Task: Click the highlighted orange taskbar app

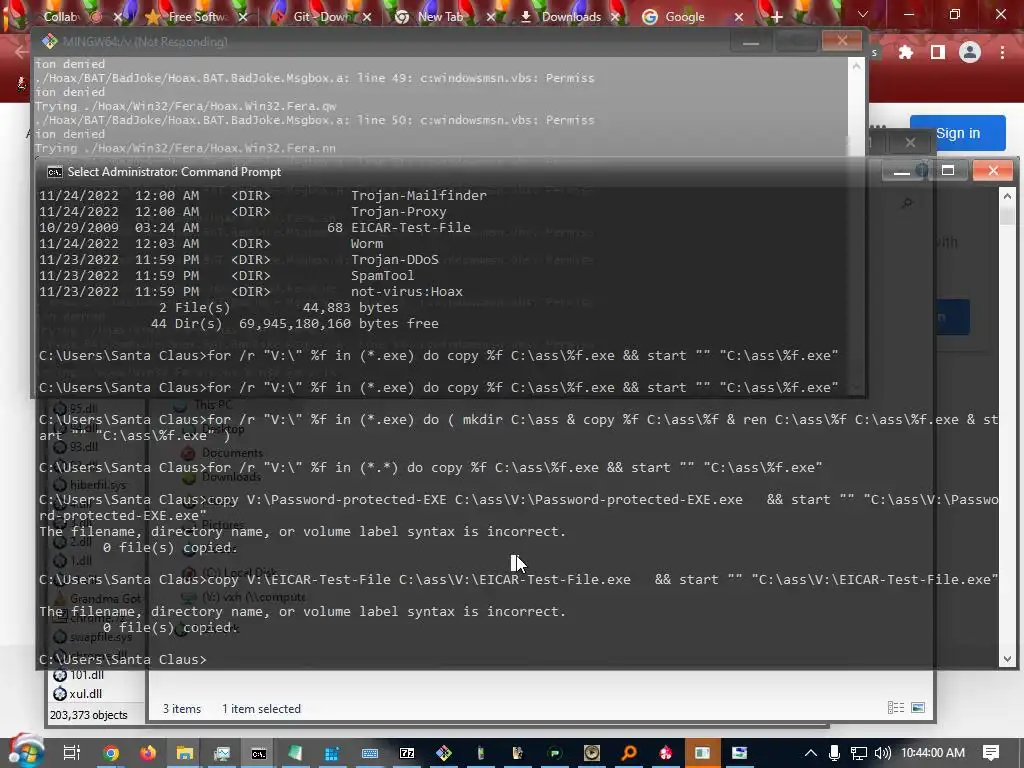Action: tap(703, 753)
